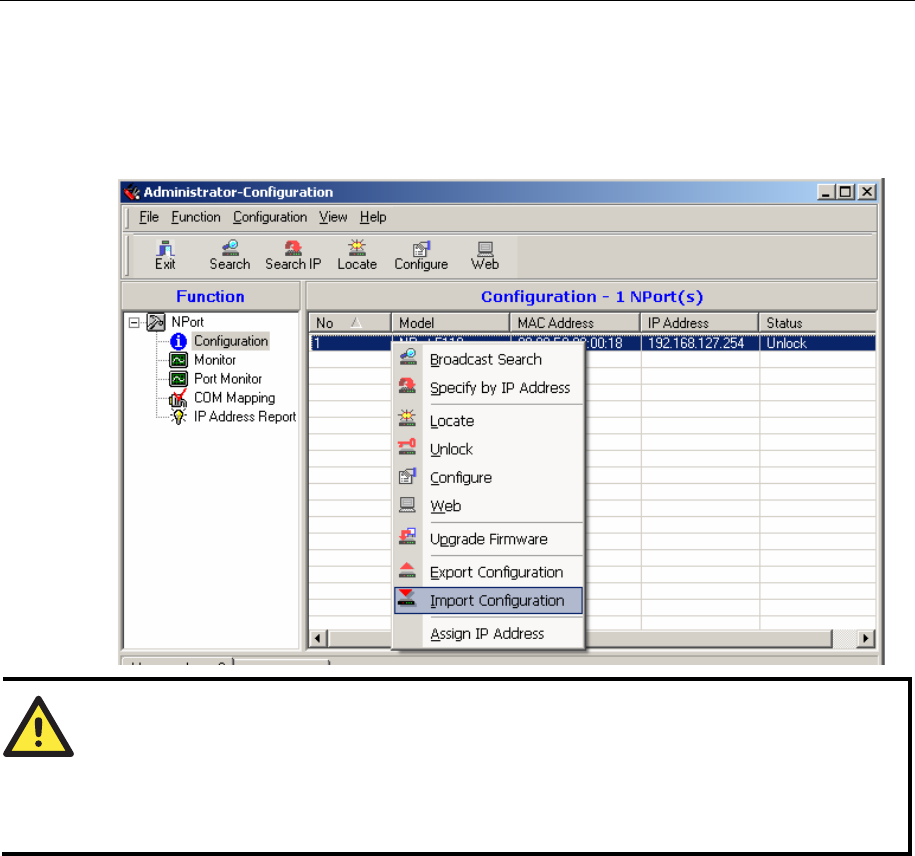Click the blue info Configuration tree icon
This screenshot has width=915, height=856.
tap(179, 341)
